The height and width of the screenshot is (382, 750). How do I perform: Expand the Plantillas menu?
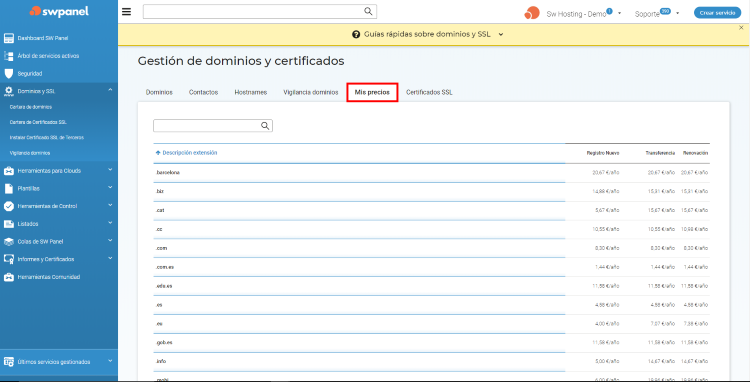click(110, 187)
